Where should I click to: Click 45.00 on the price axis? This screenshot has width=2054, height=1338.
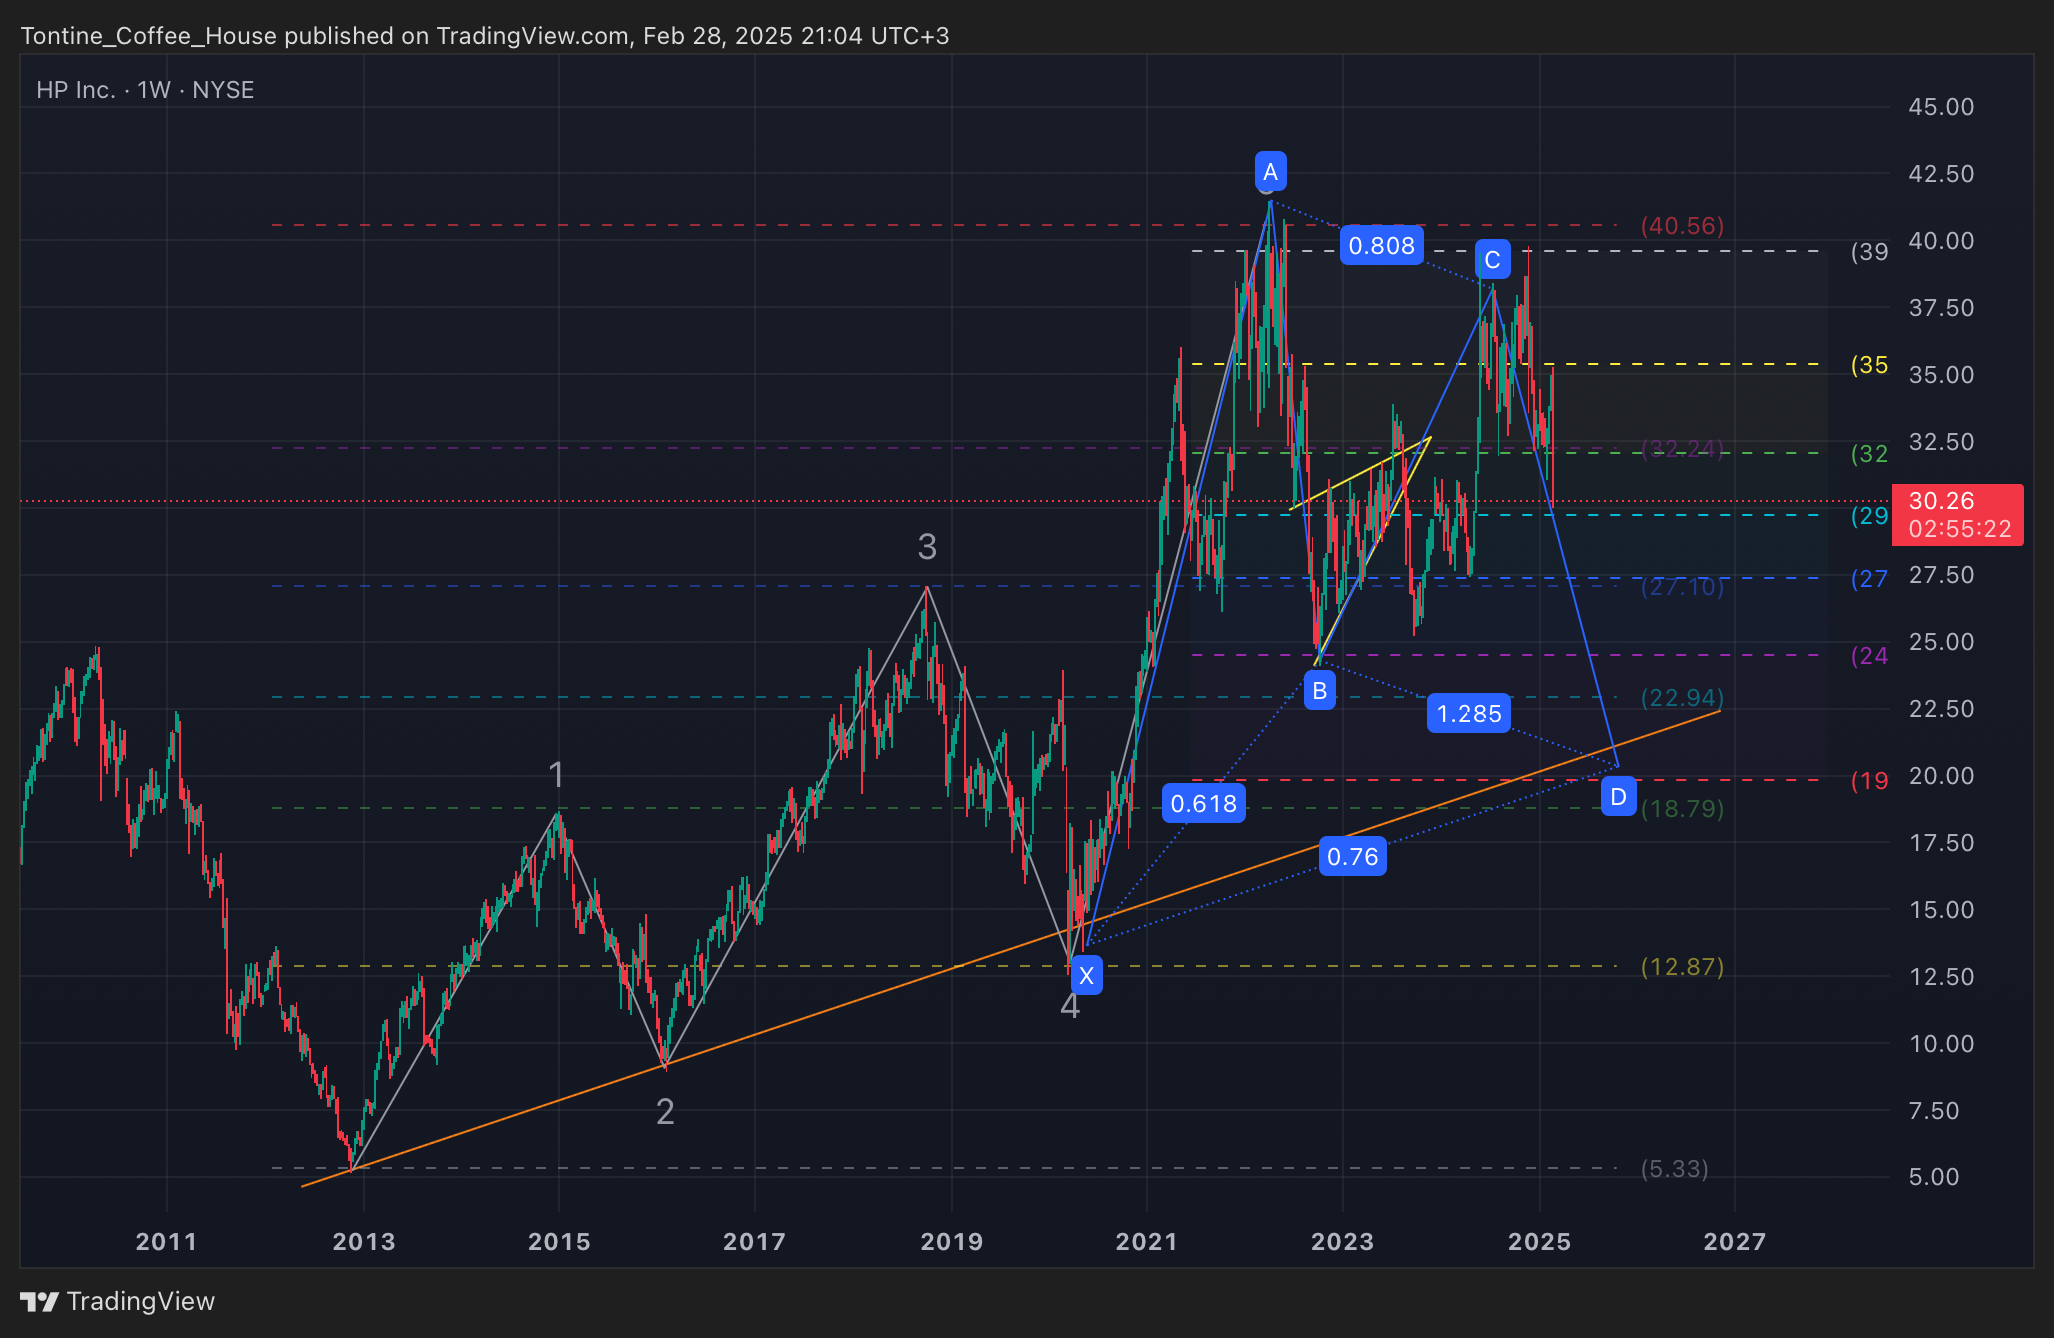[x=1941, y=107]
